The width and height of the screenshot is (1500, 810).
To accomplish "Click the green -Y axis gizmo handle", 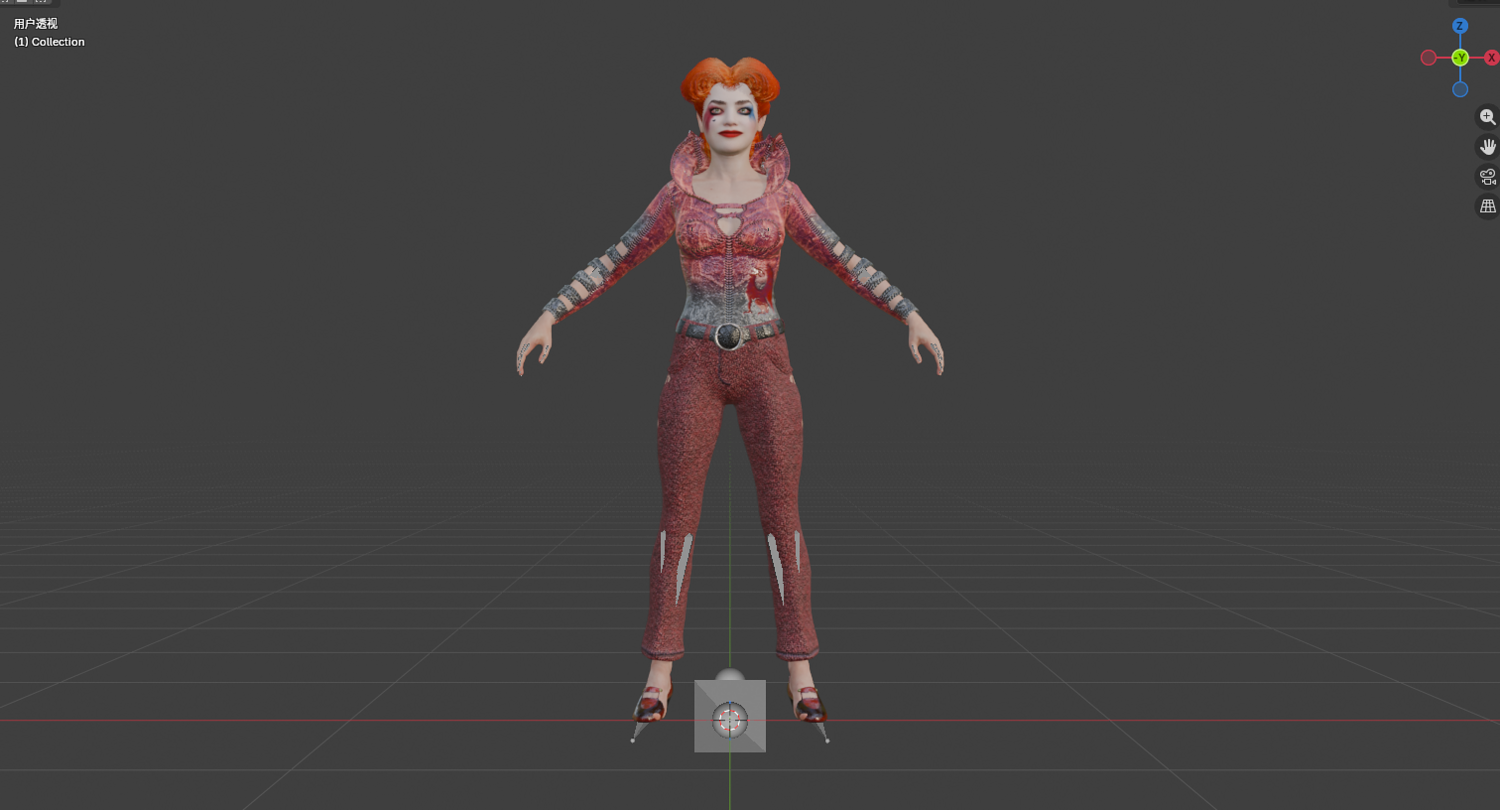I will [1460, 58].
